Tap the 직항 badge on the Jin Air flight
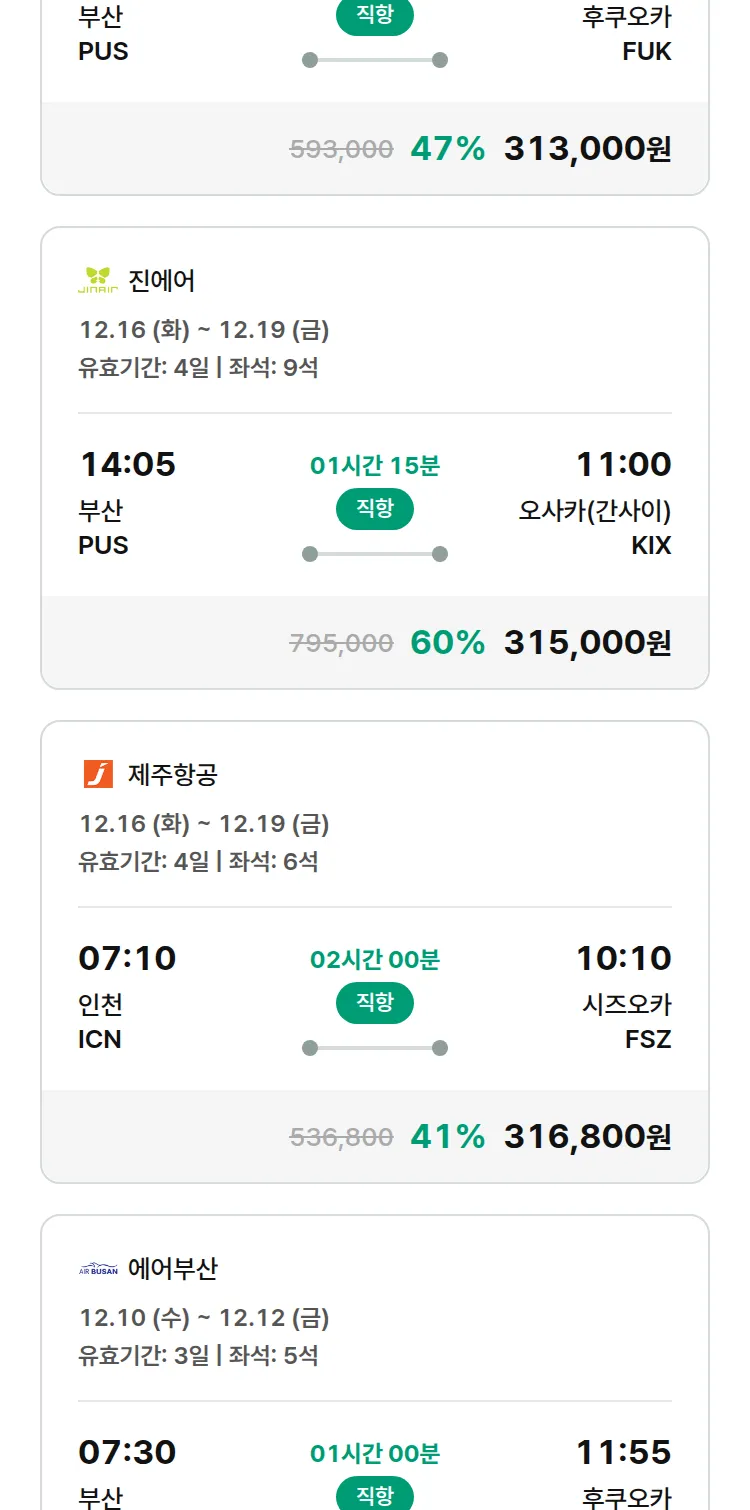Screen dimensions: 750x1510 (375, 509)
